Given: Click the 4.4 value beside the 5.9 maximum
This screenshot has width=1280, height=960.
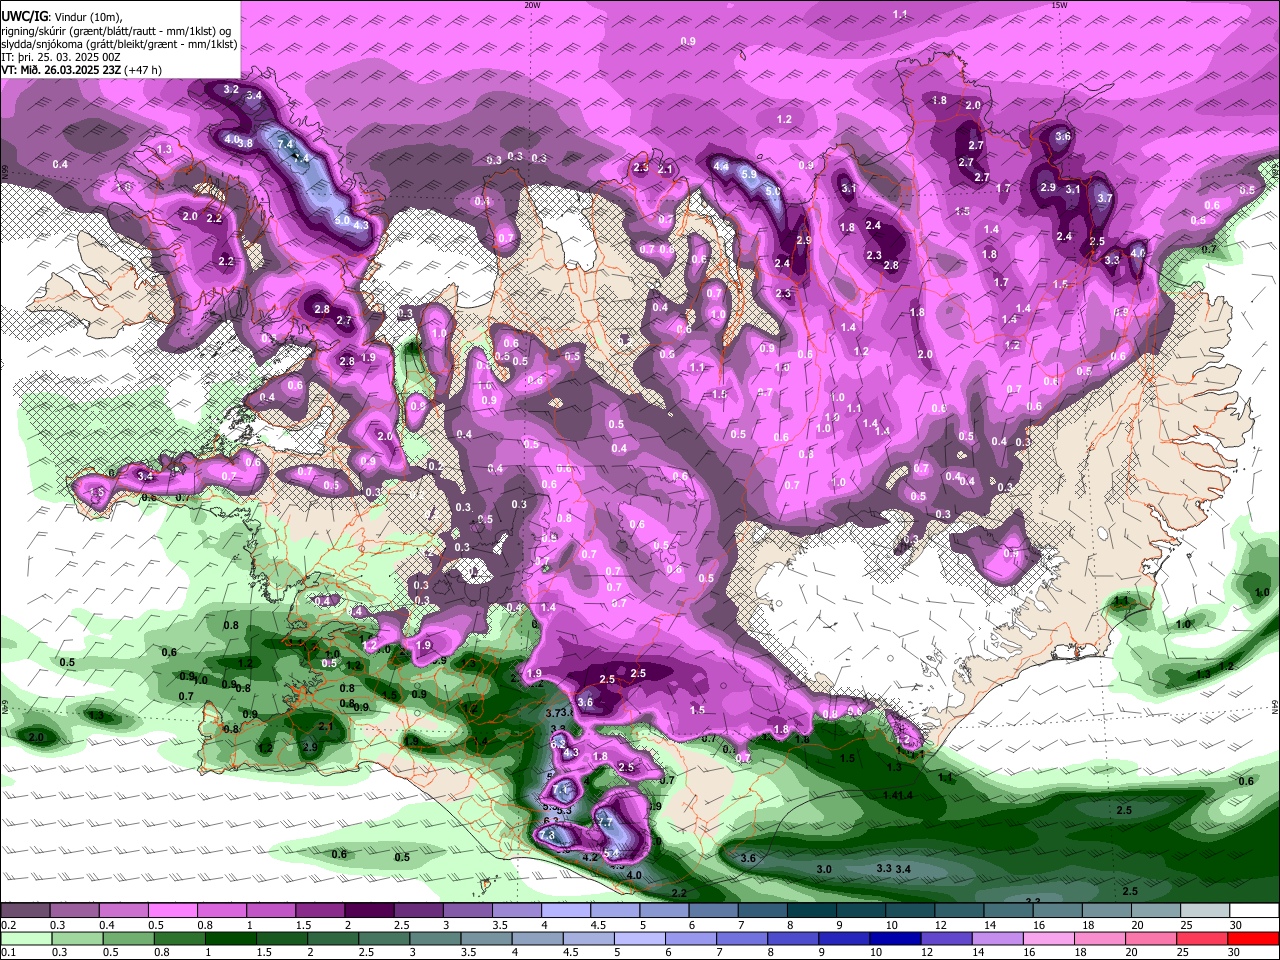Looking at the screenshot, I should pos(721,165).
